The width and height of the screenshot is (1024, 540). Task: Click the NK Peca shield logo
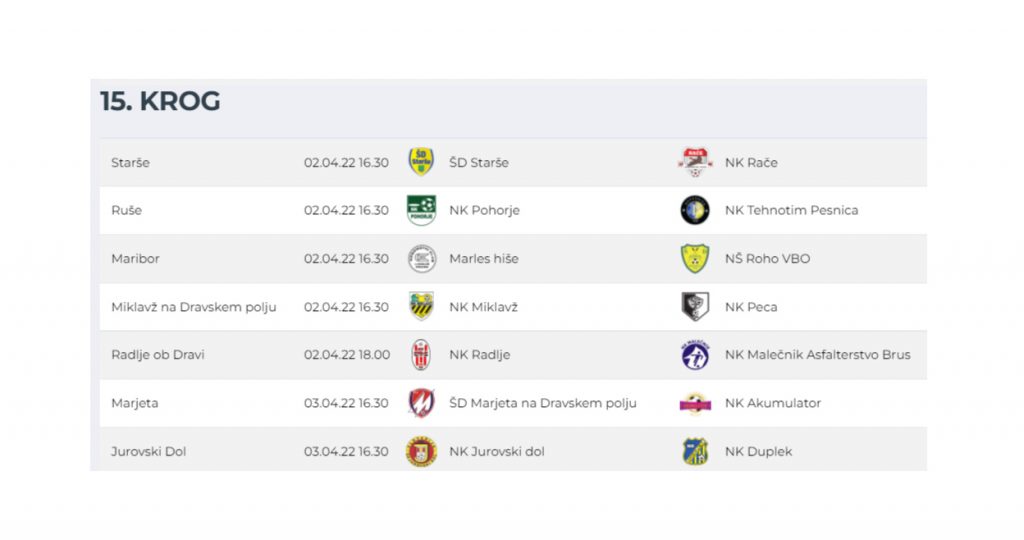(695, 306)
